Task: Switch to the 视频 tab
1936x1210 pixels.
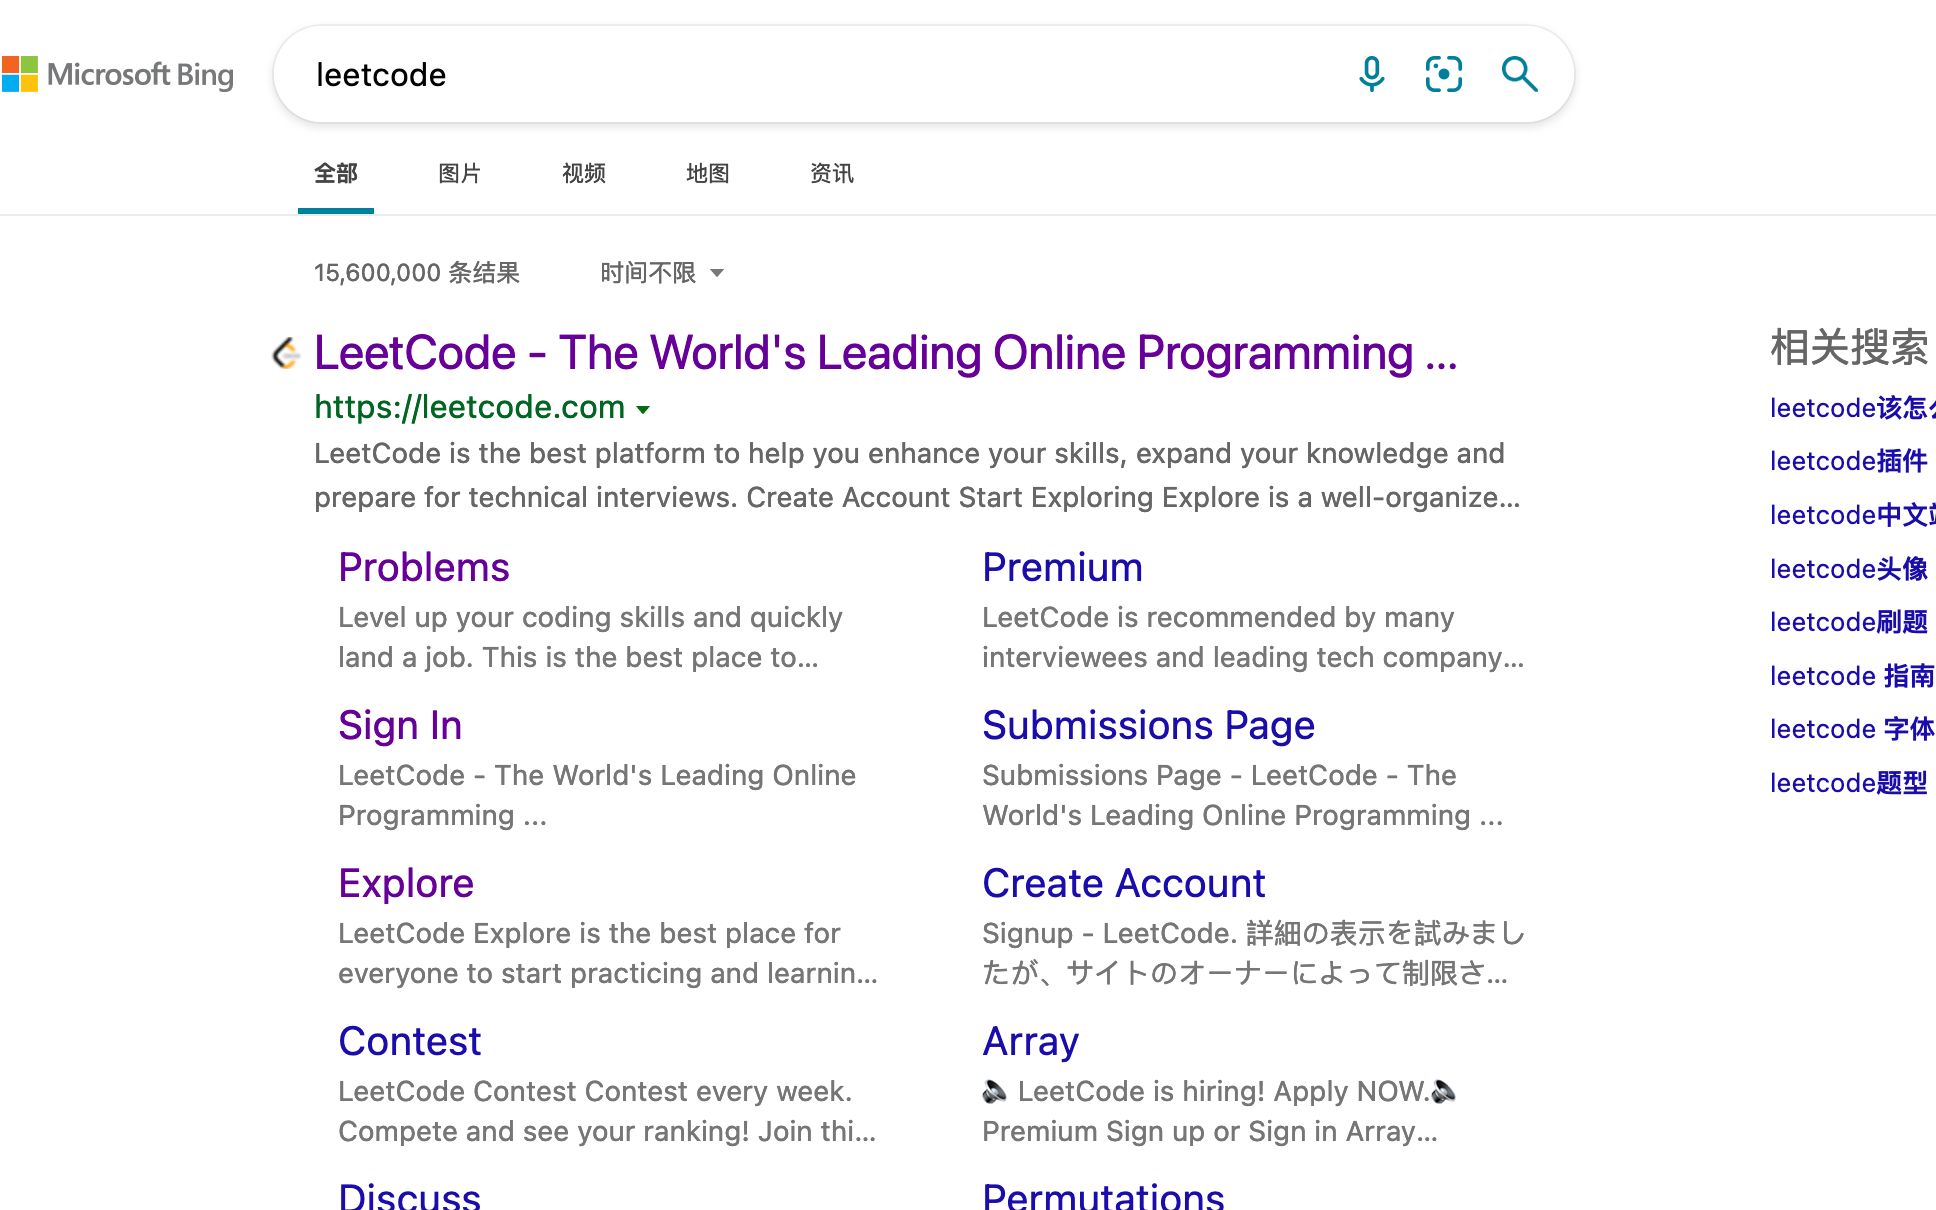Action: (x=585, y=173)
